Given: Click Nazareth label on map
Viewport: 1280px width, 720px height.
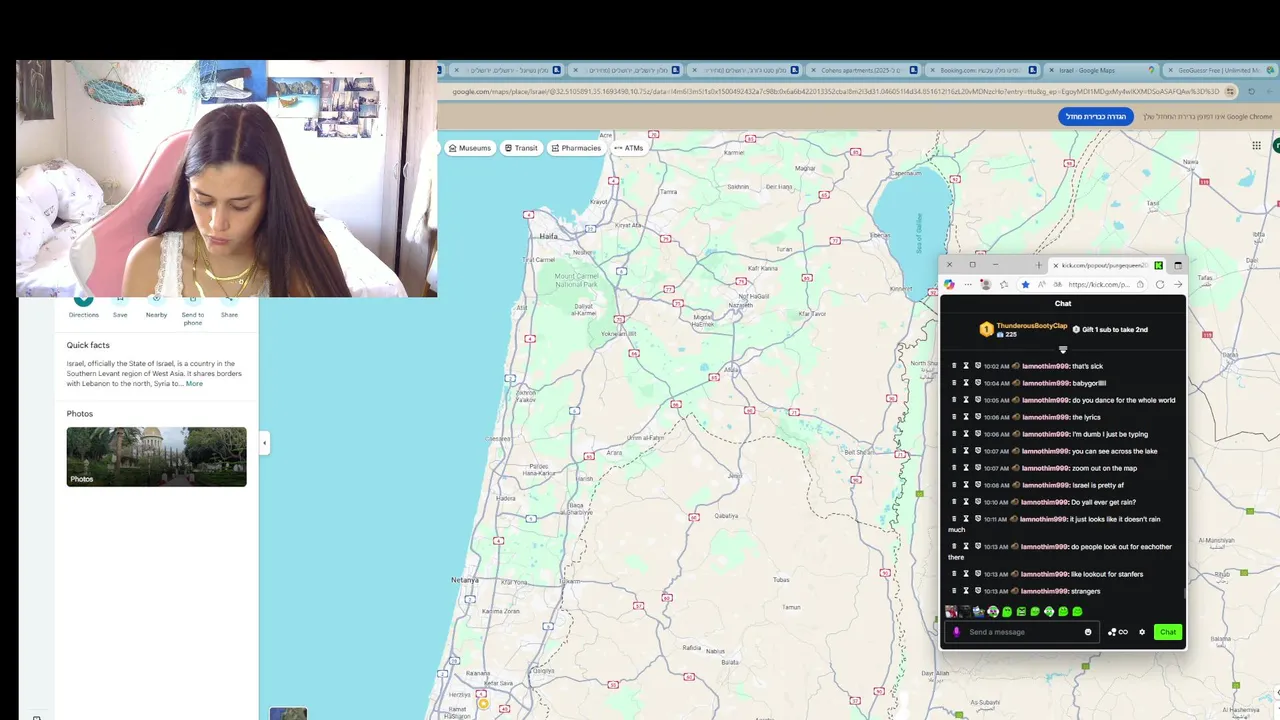Looking at the screenshot, I should pyautogui.click(x=740, y=305).
